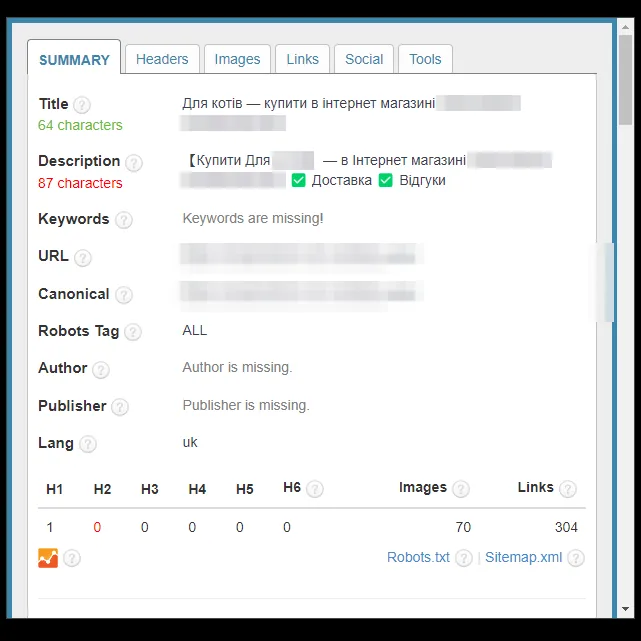The image size is (641, 641).
Task: Click the Links count 304
Action: 566,527
